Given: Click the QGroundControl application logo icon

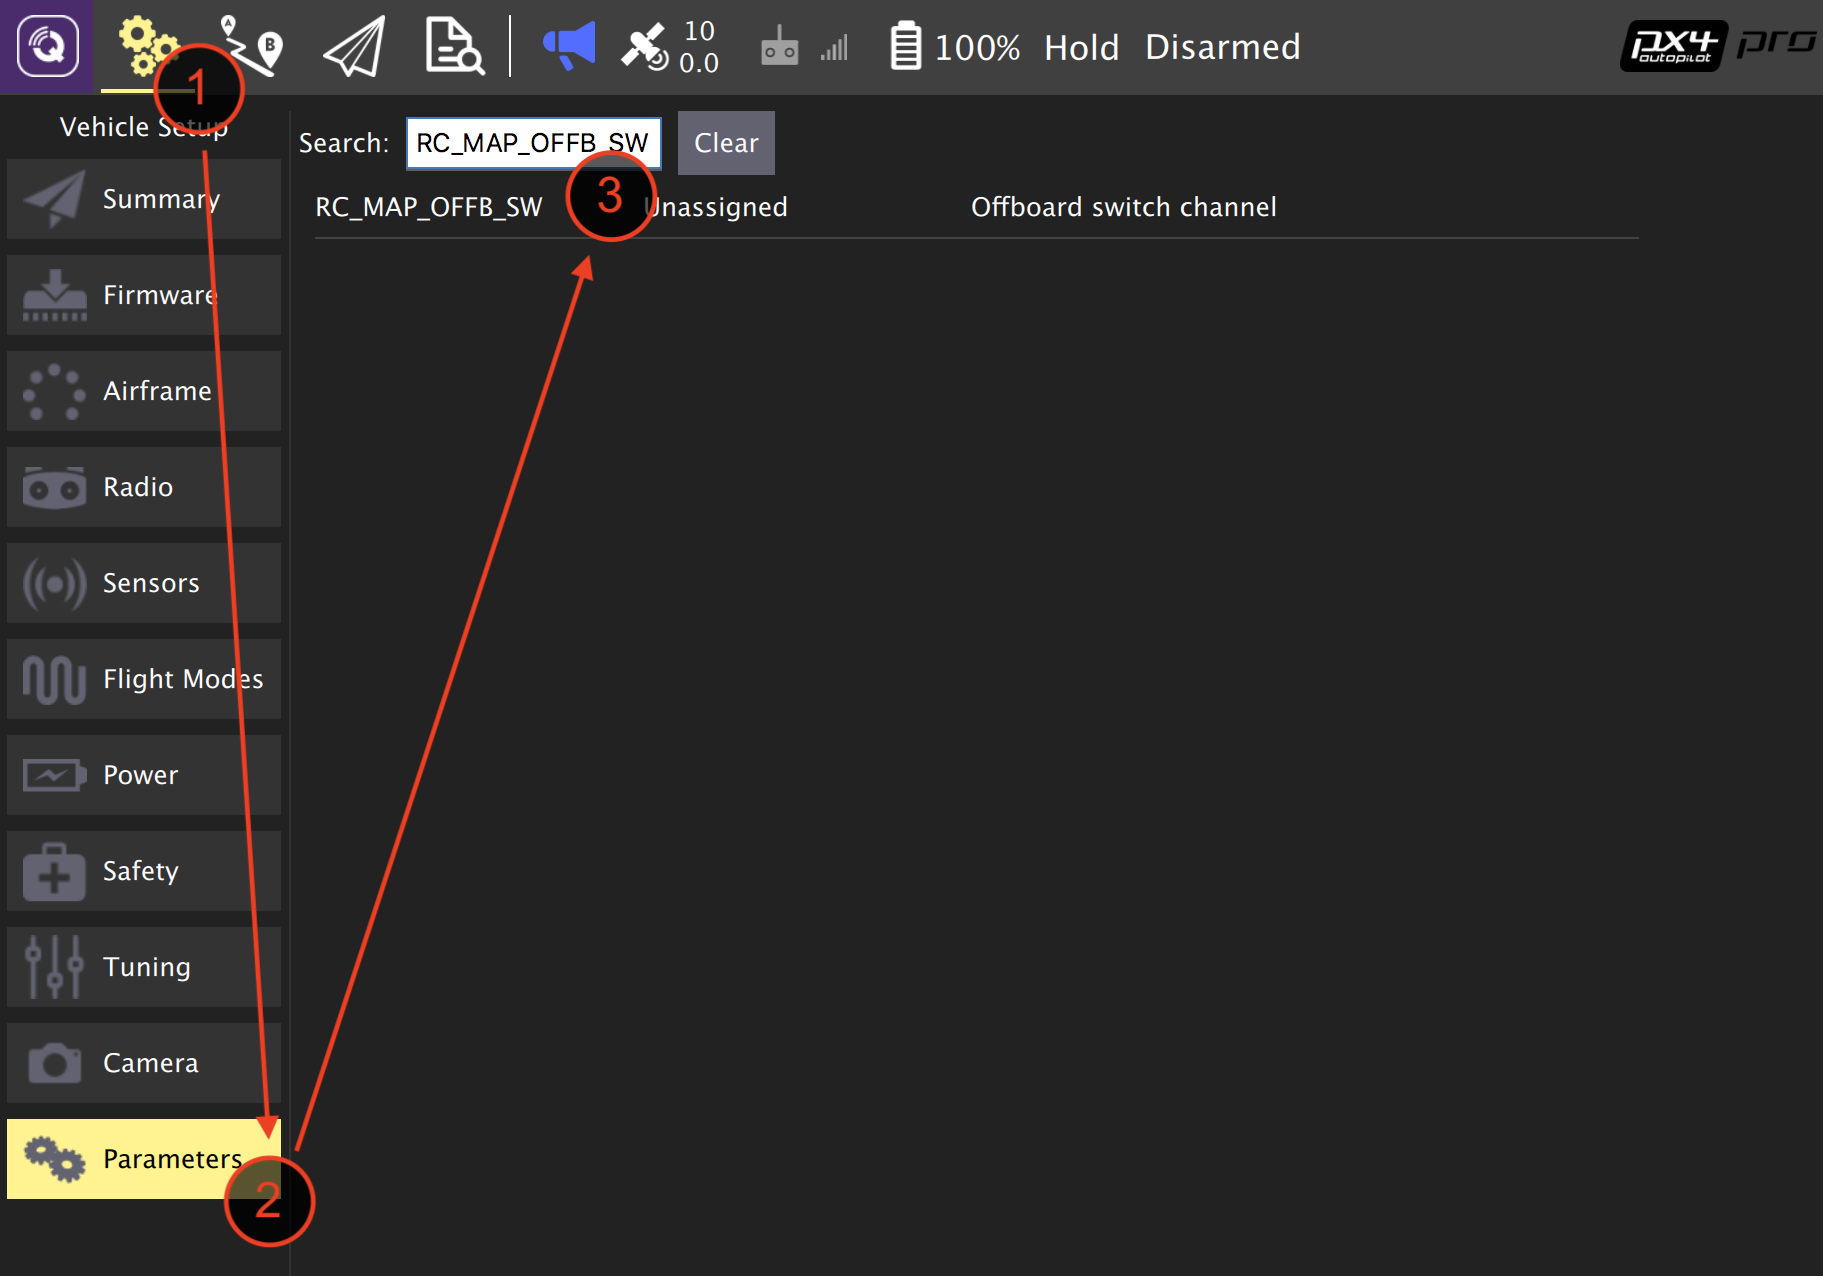Looking at the screenshot, I should (47, 47).
